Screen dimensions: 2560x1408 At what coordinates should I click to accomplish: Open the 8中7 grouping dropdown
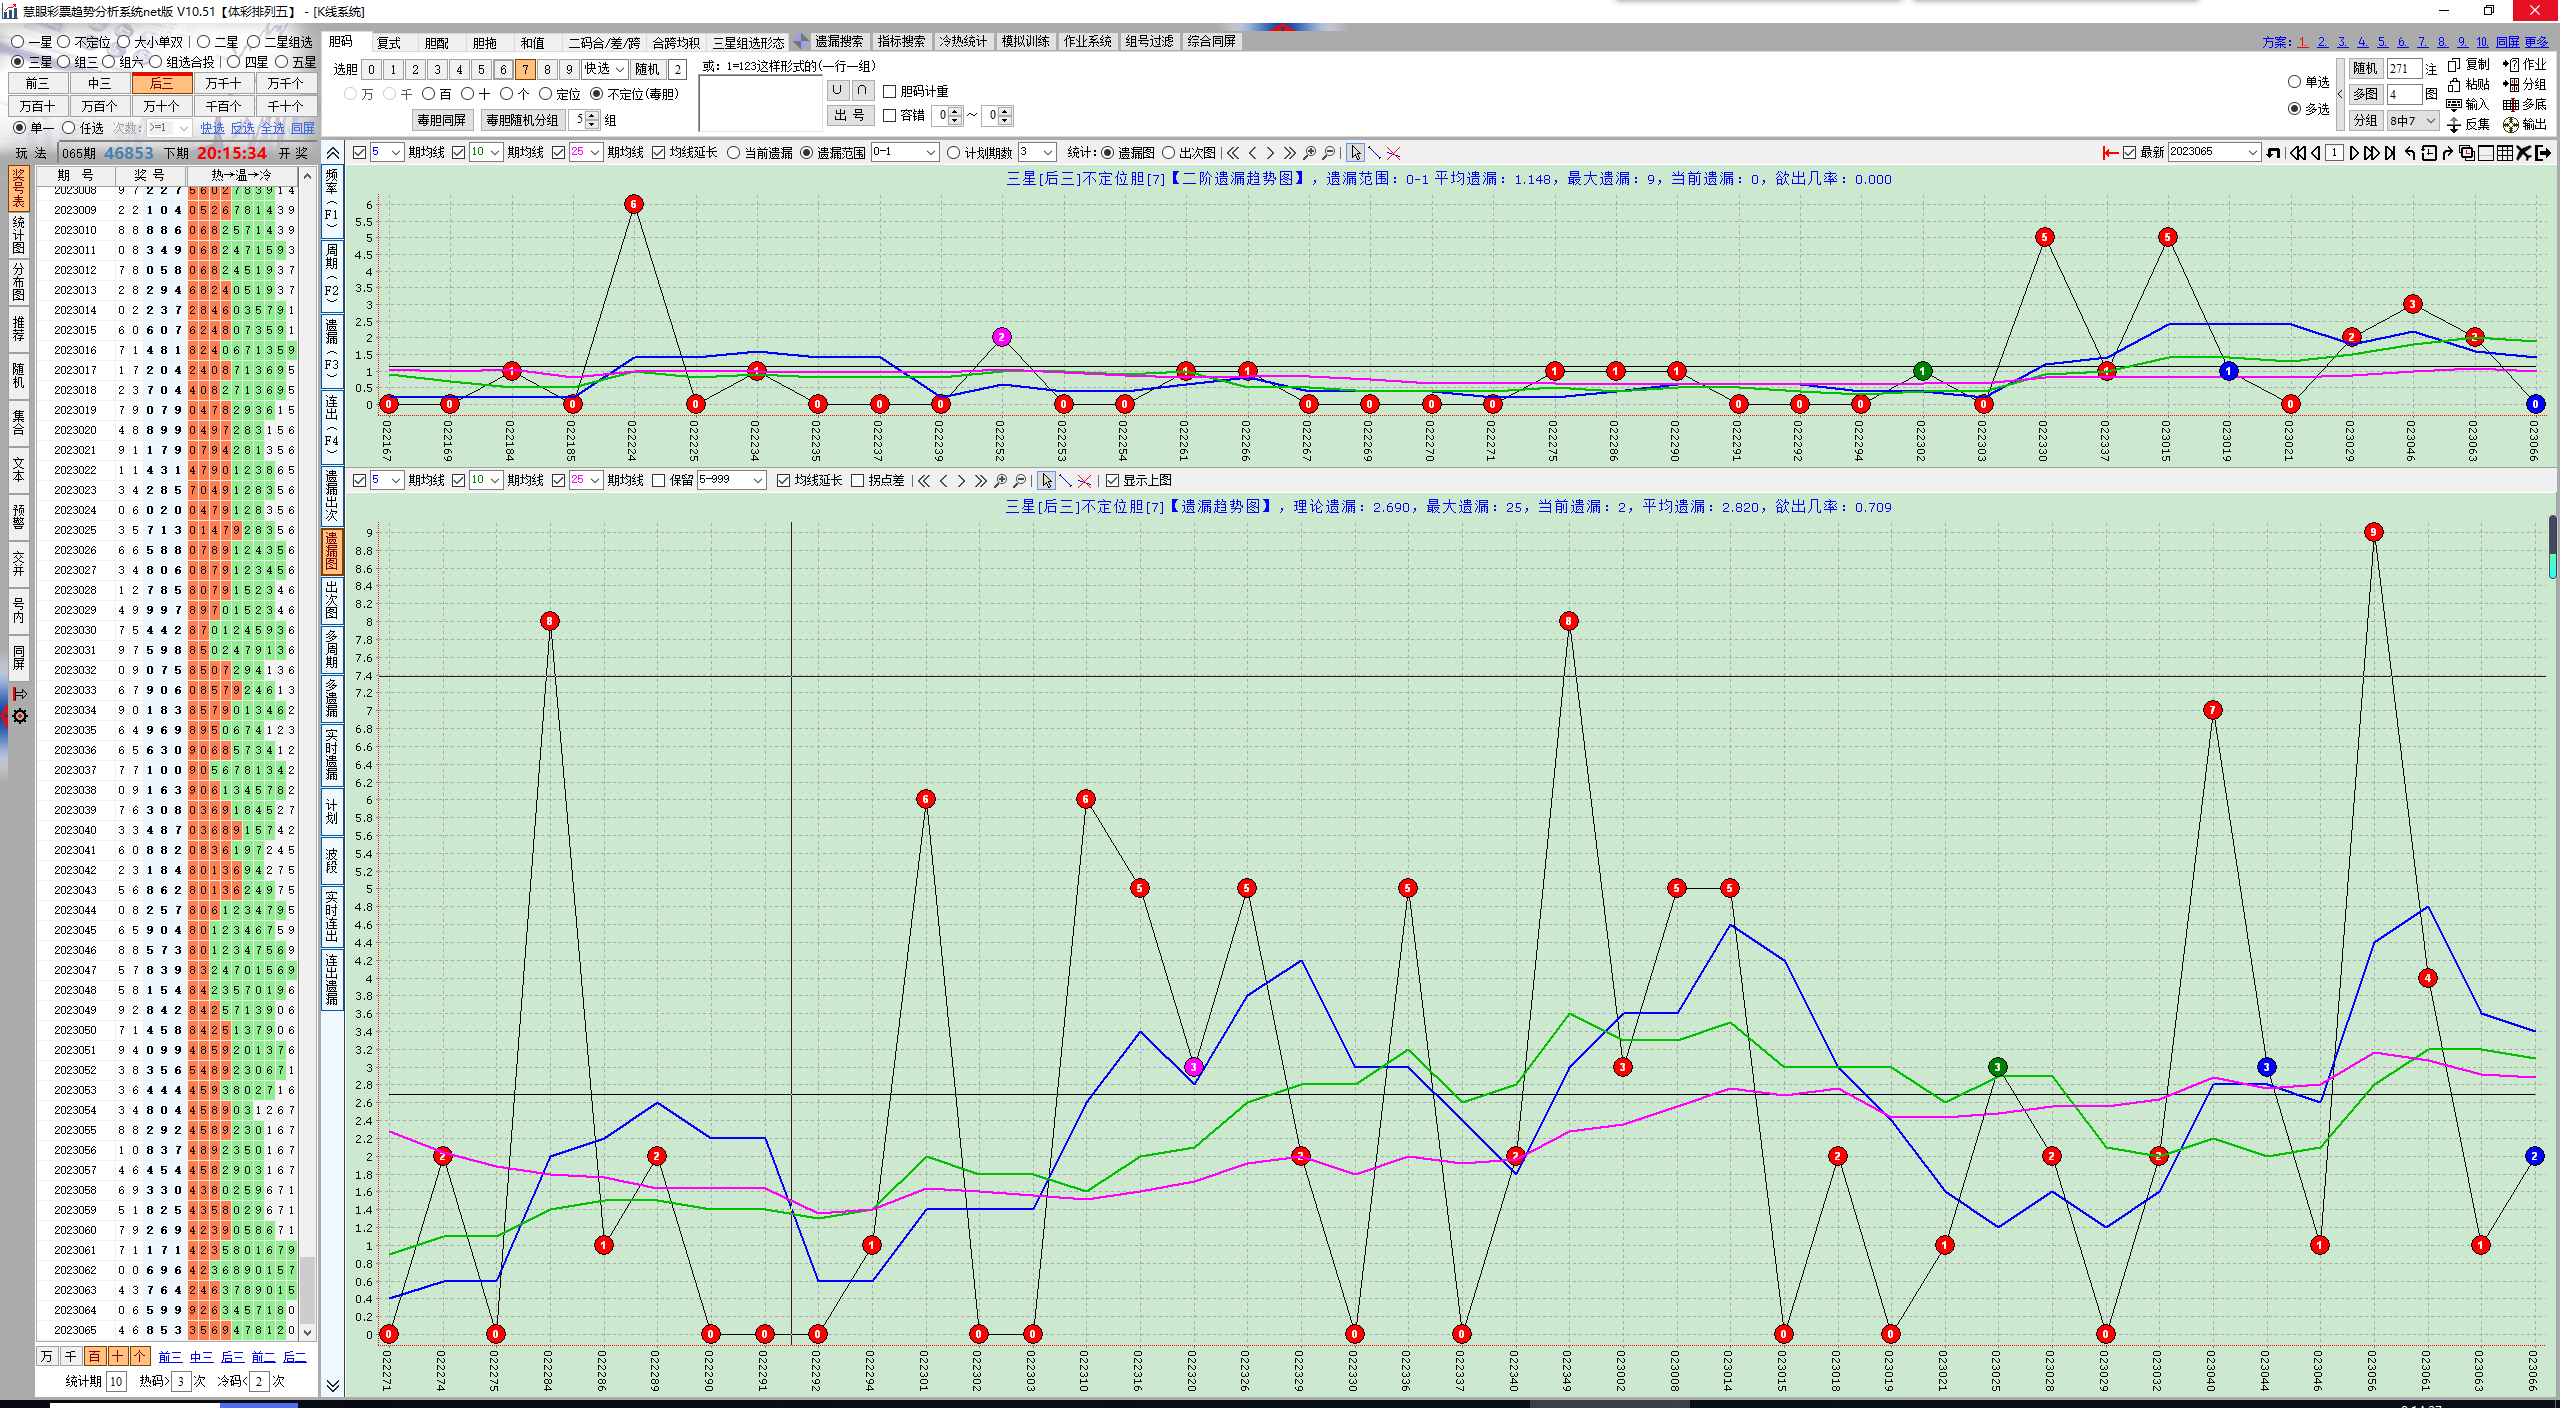(2414, 121)
